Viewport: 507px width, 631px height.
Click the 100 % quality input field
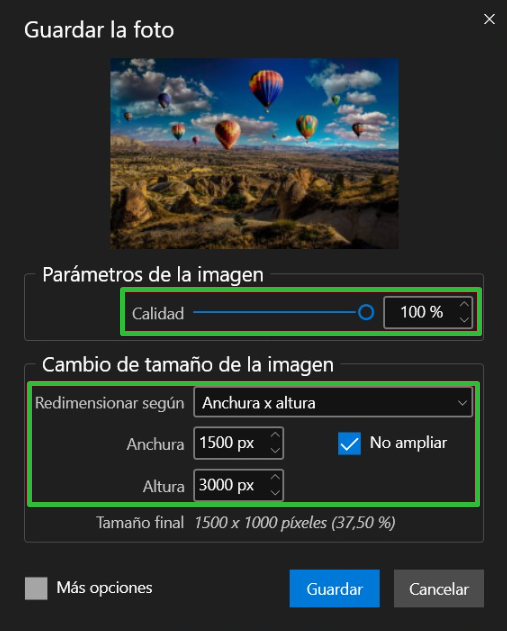(x=428, y=313)
